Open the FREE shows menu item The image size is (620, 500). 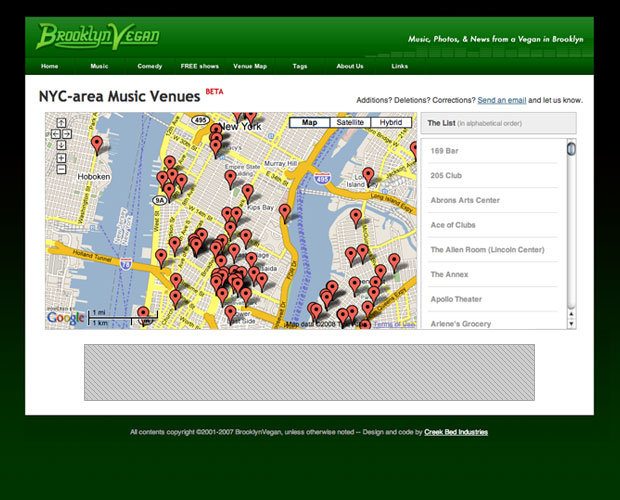(x=200, y=66)
